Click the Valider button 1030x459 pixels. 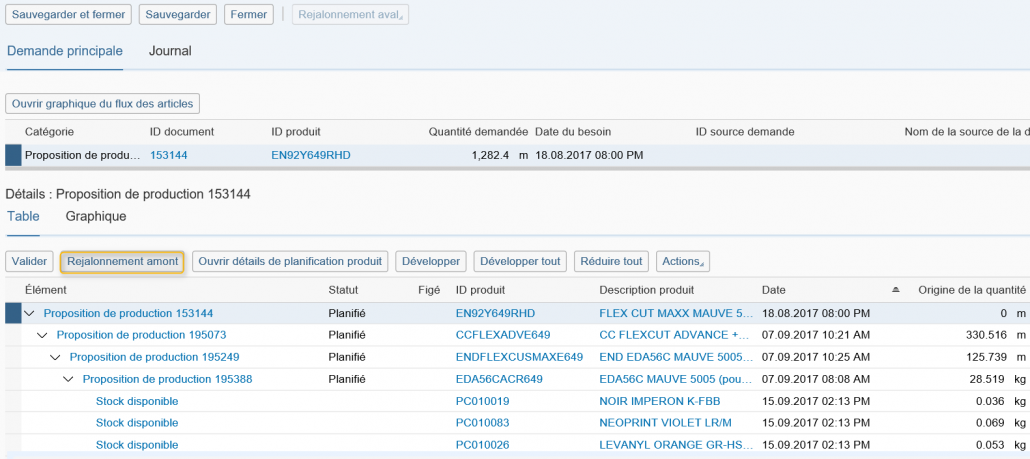30,261
